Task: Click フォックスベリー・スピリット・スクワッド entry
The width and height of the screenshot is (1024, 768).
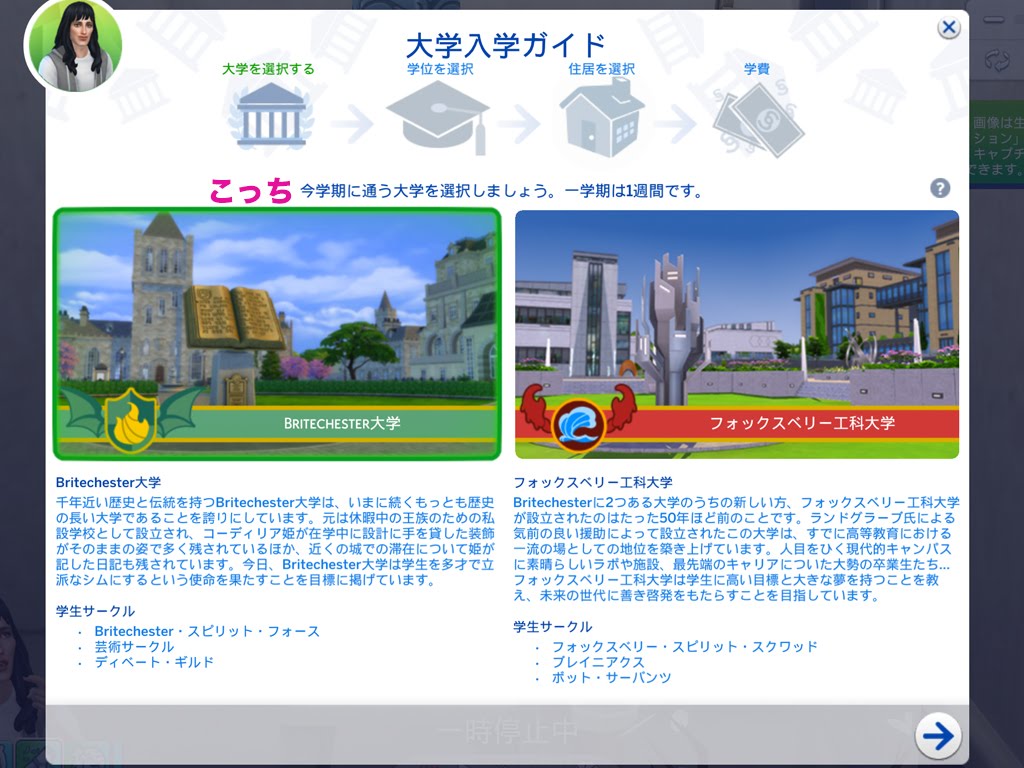Action: point(684,647)
